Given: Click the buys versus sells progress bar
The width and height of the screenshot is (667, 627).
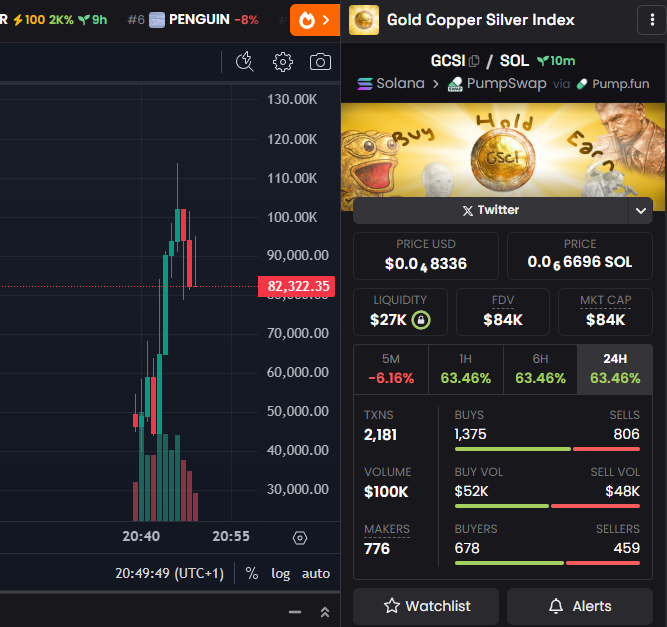Looking at the screenshot, I should 547,449.
